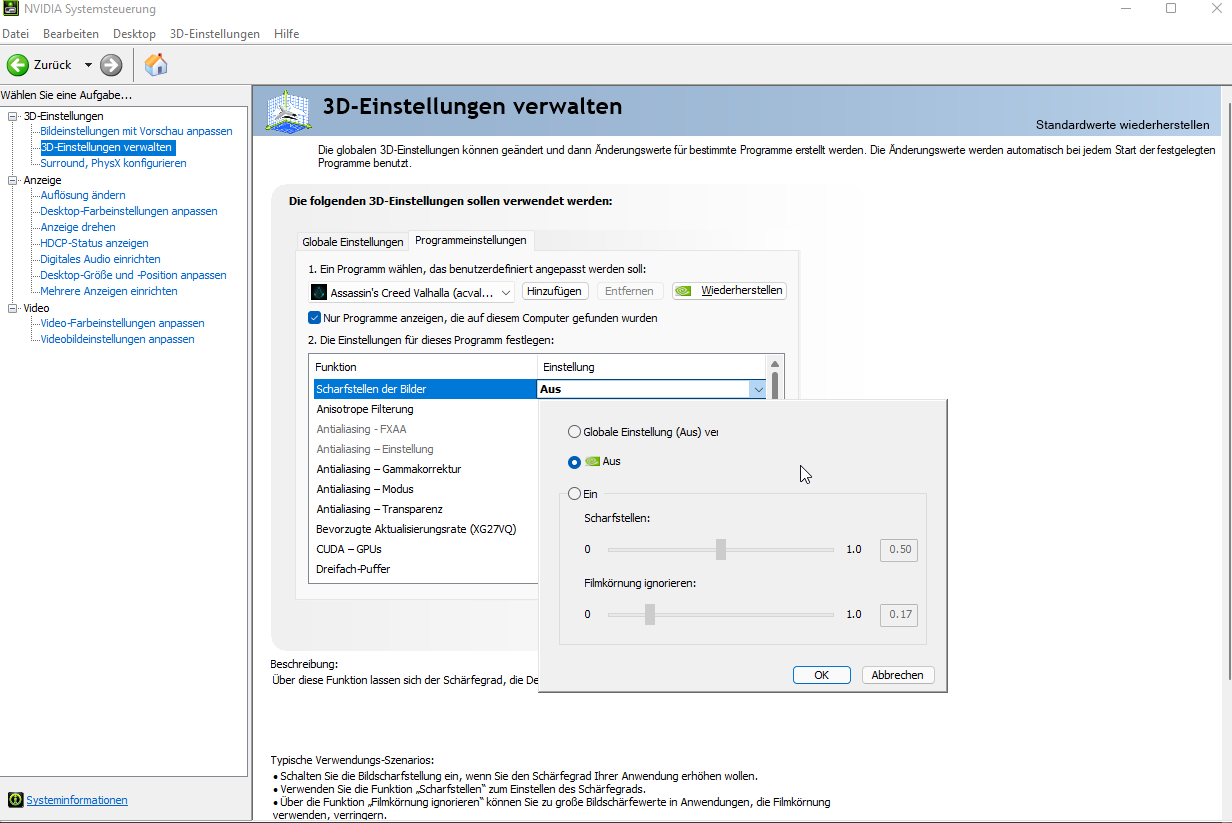Choose Globale Einstellung (Aus) verwenden
Screen dimensions: 1232x823
click(574, 431)
